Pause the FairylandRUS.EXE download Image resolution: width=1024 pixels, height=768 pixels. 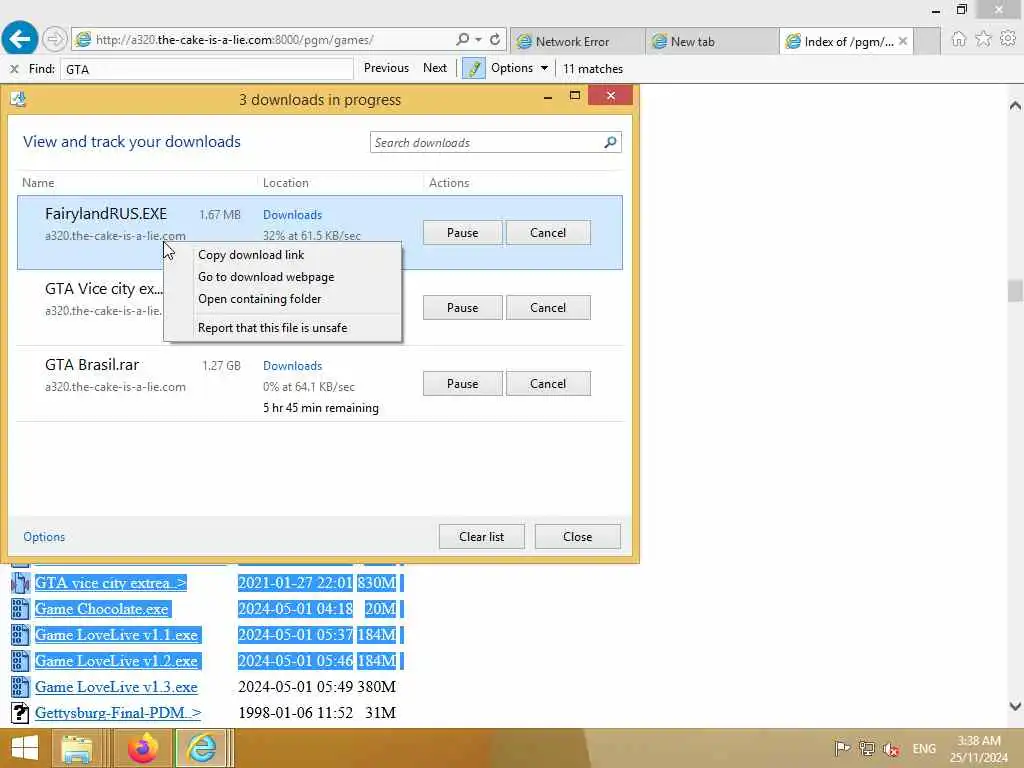pos(462,232)
